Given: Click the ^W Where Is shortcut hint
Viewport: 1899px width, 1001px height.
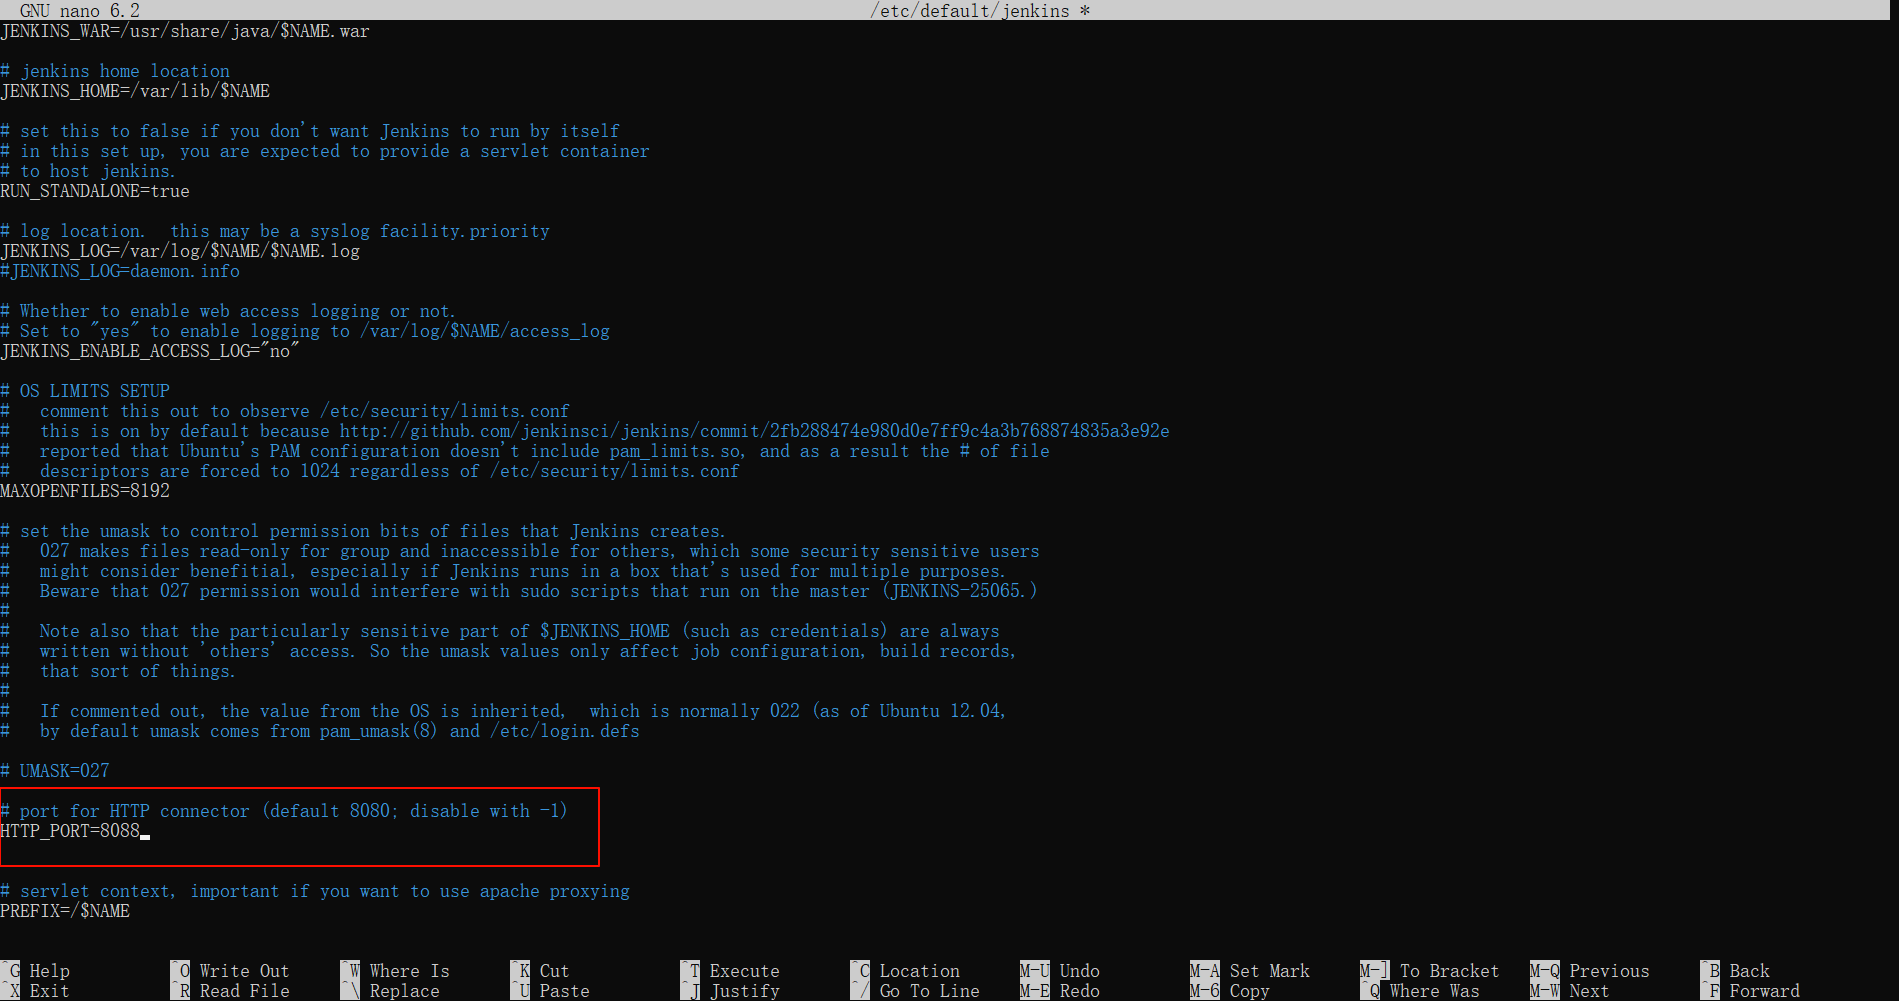Looking at the screenshot, I should pyautogui.click(x=395, y=971).
